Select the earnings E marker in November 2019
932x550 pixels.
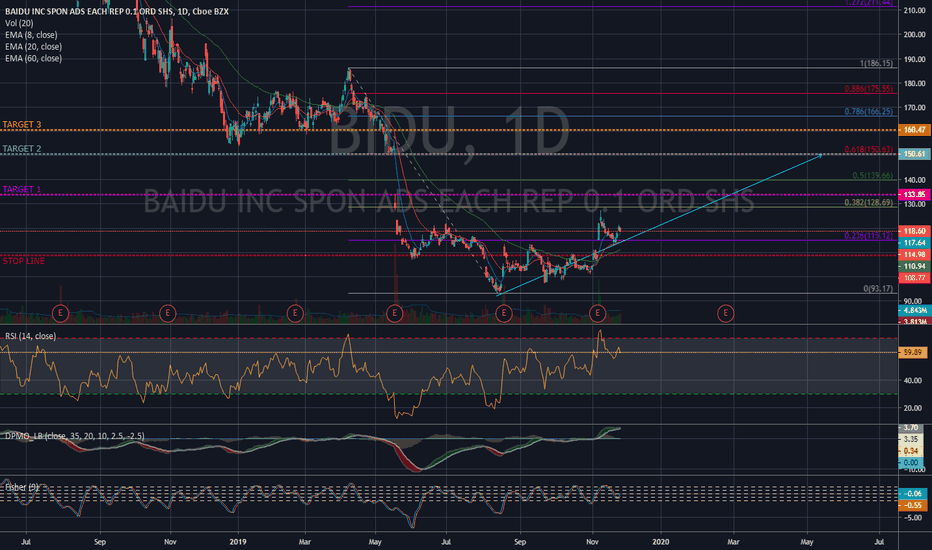point(597,313)
